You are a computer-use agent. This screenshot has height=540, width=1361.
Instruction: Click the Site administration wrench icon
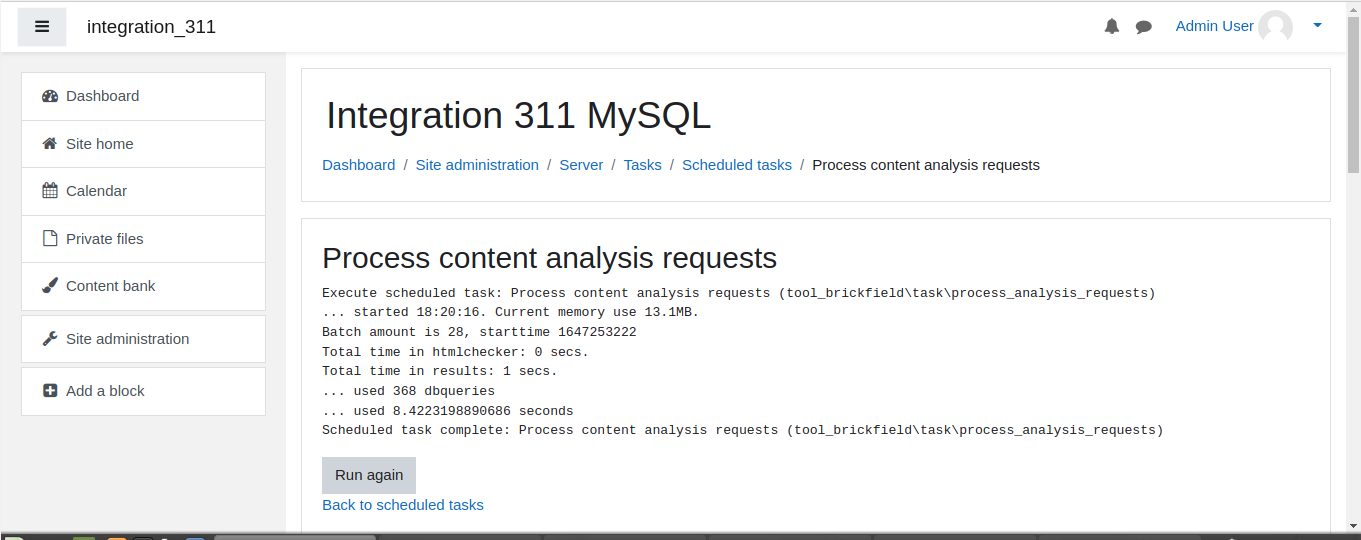50,339
